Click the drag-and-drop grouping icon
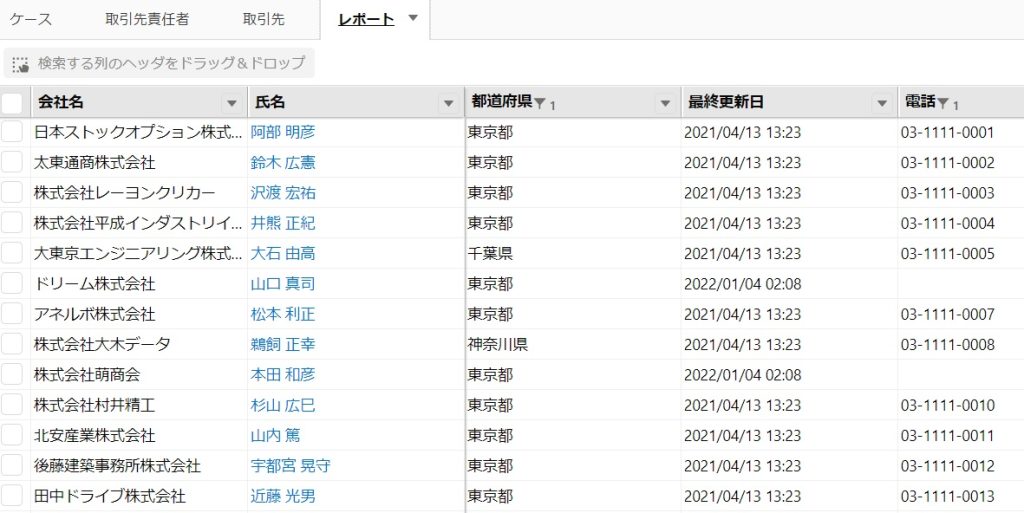Screen dimensions: 1024x513 tap(20, 64)
